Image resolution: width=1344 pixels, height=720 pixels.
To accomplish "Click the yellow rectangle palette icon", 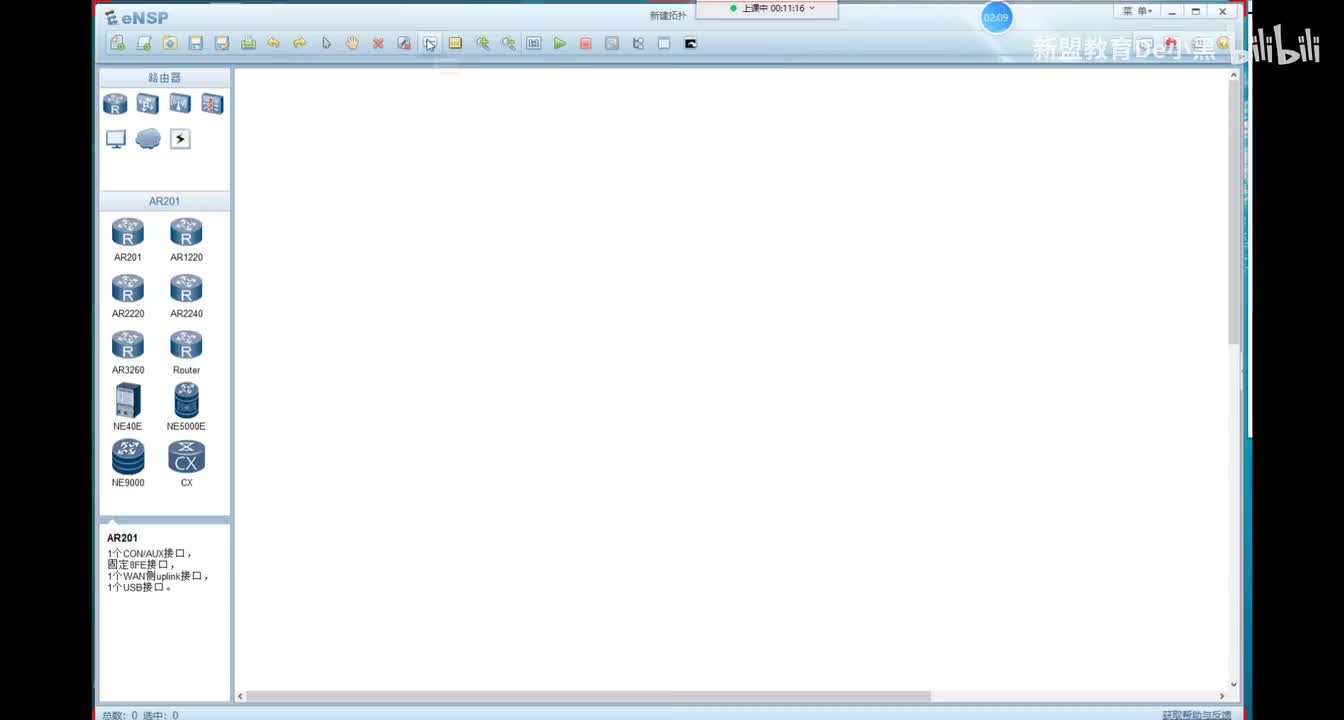I will [x=455, y=43].
